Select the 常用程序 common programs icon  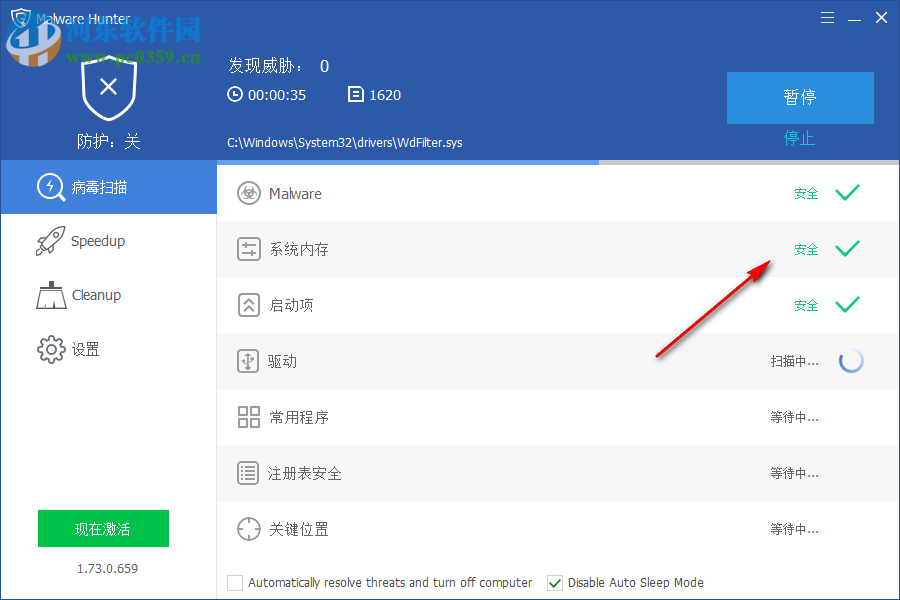[248, 417]
